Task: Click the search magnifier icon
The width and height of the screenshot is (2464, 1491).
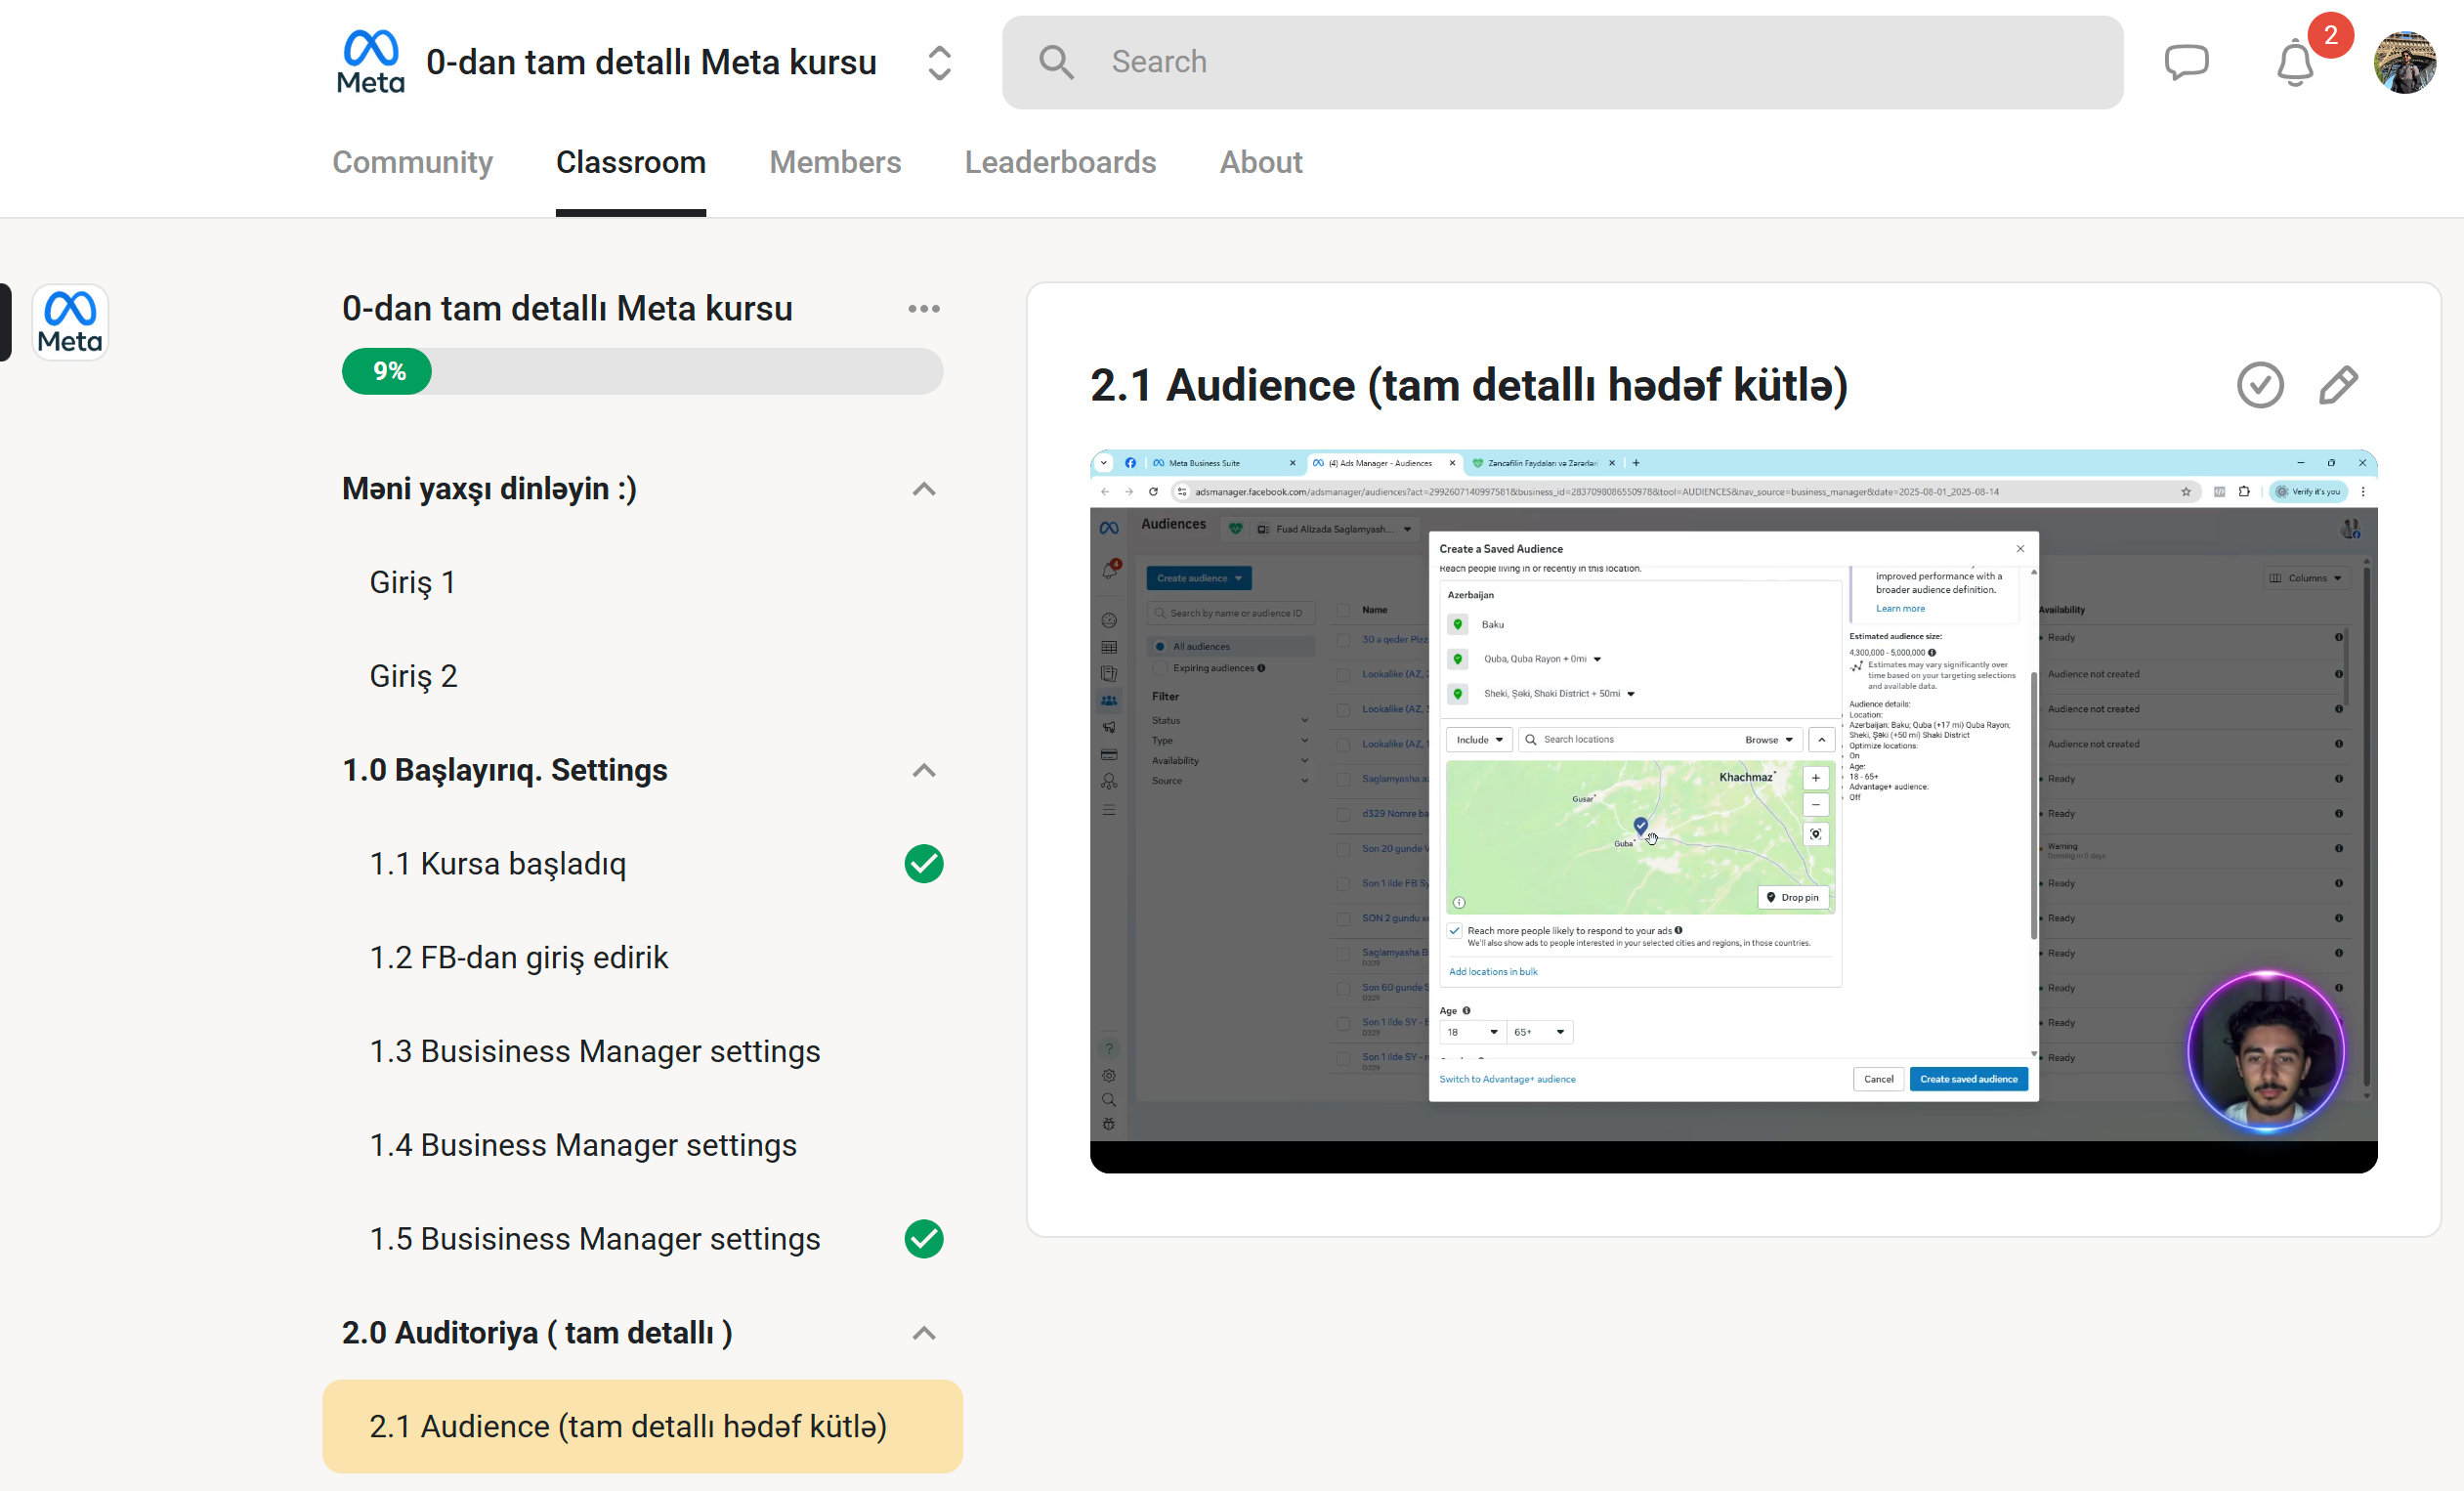Action: pos(1056,62)
